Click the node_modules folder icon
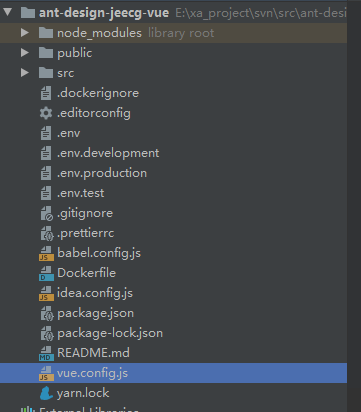The width and height of the screenshot is (361, 412). pyautogui.click(x=46, y=33)
